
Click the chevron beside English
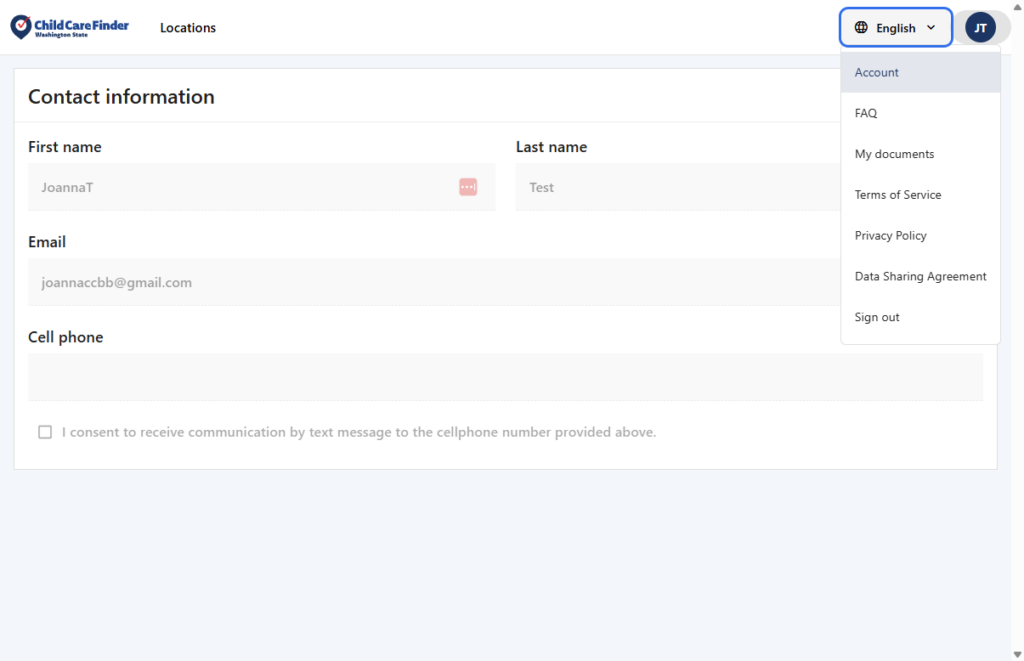click(x=931, y=28)
